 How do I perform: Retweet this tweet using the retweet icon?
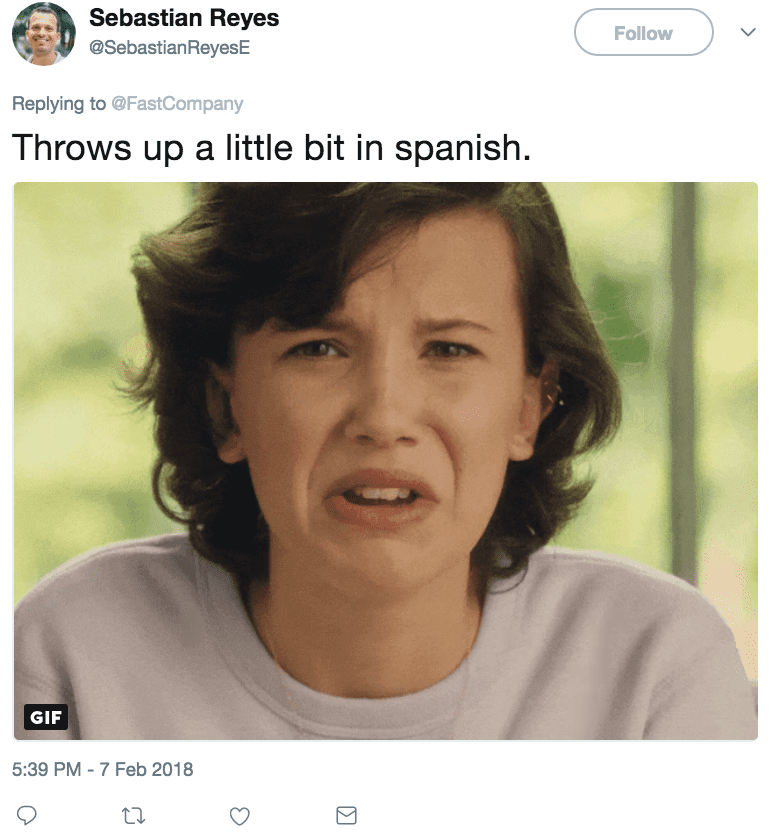tap(133, 815)
